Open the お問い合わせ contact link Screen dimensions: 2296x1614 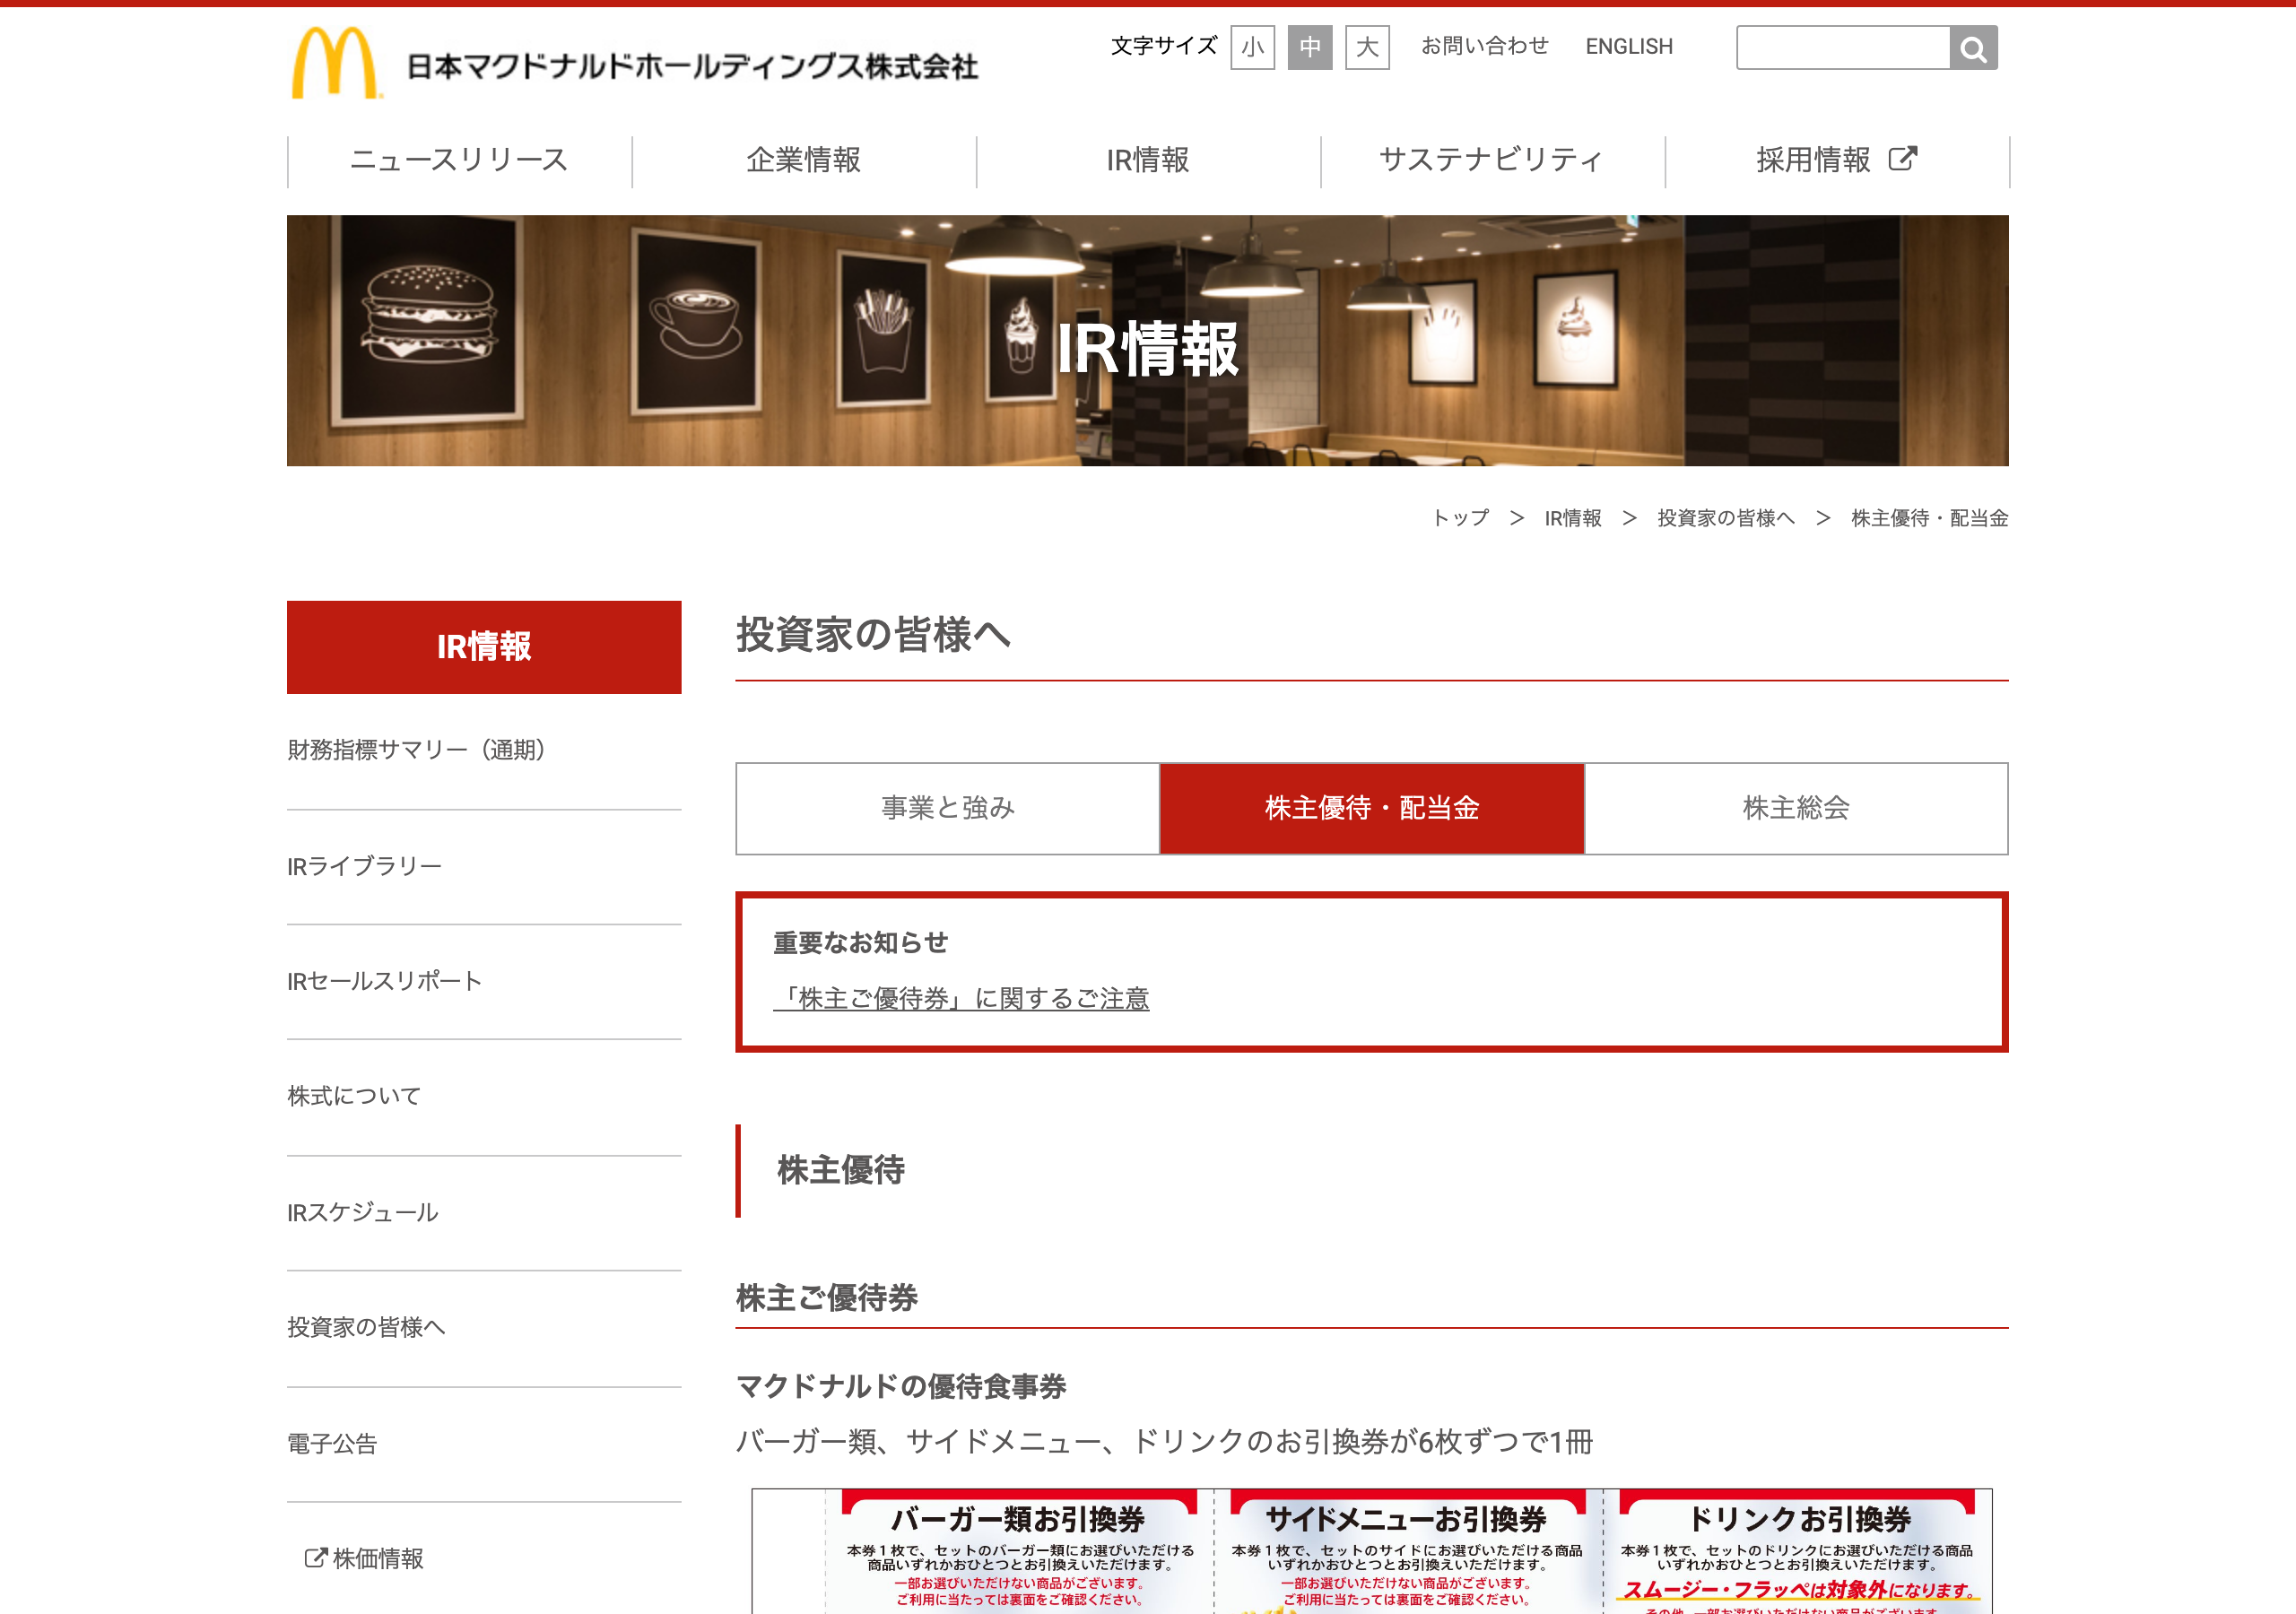pos(1484,46)
